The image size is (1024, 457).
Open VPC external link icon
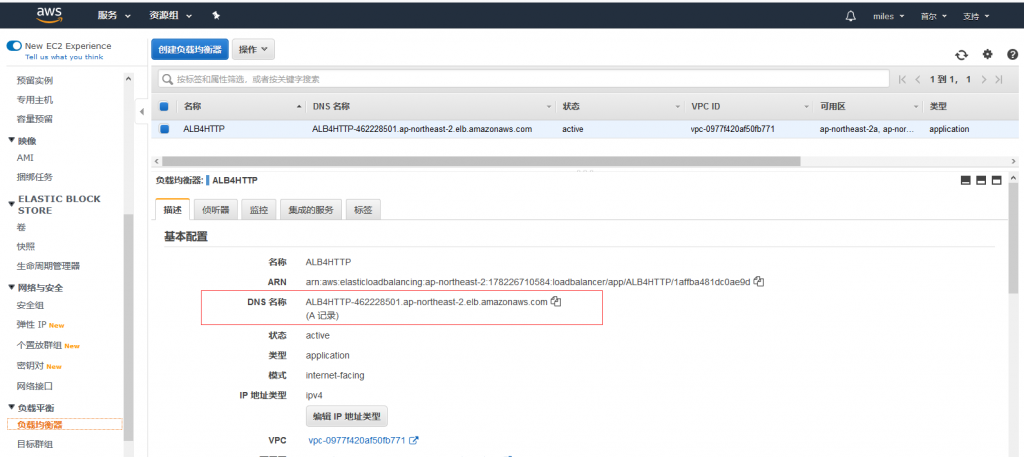(413, 441)
